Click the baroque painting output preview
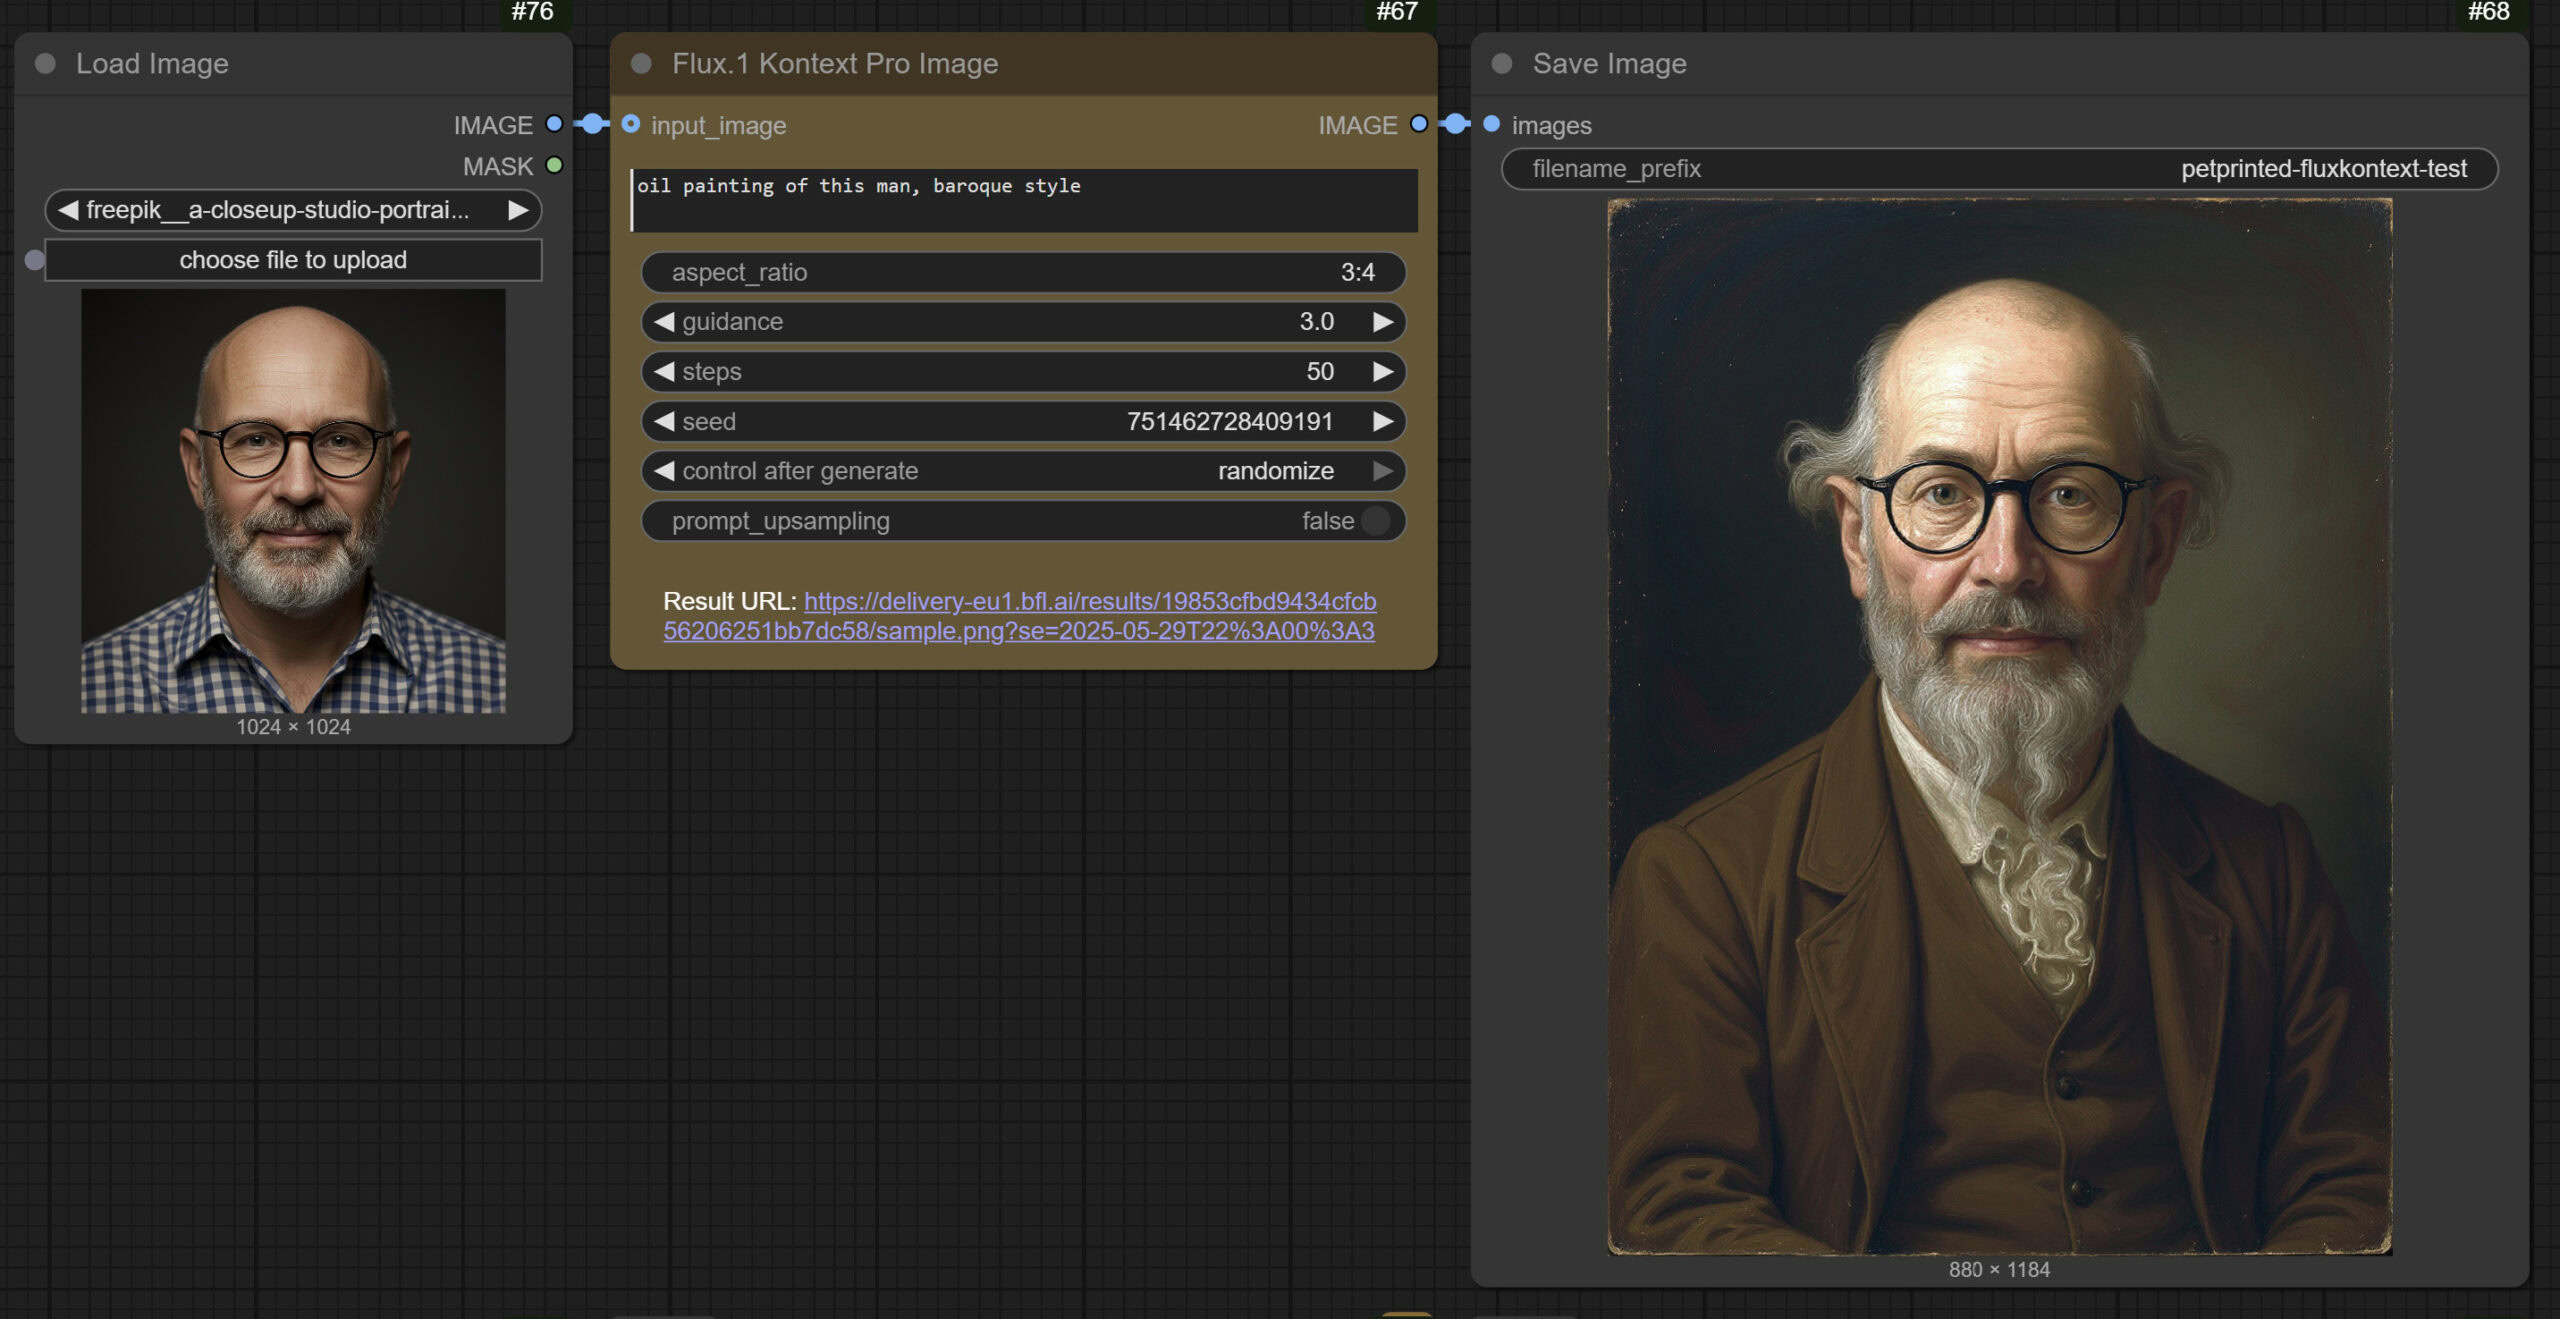The image size is (2560, 1319). [x=1999, y=726]
